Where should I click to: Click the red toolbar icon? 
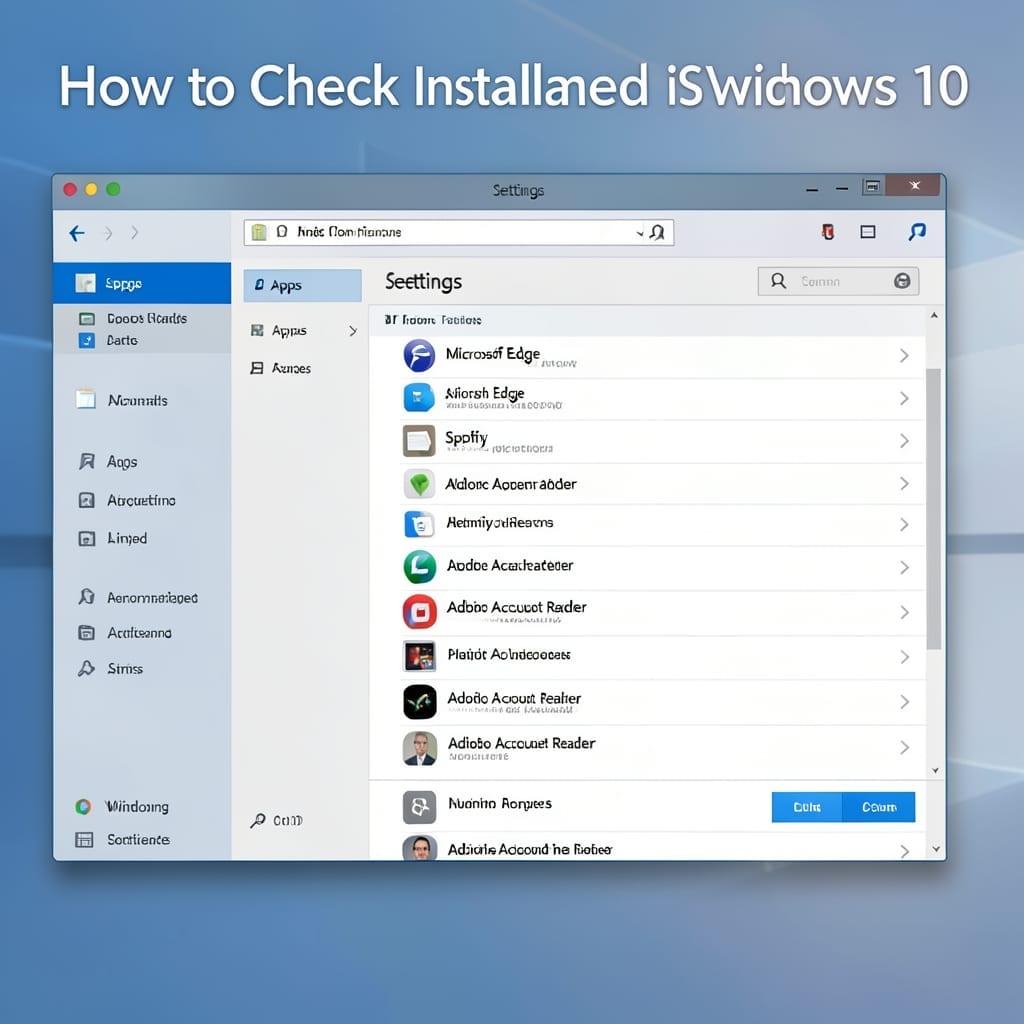[x=828, y=232]
